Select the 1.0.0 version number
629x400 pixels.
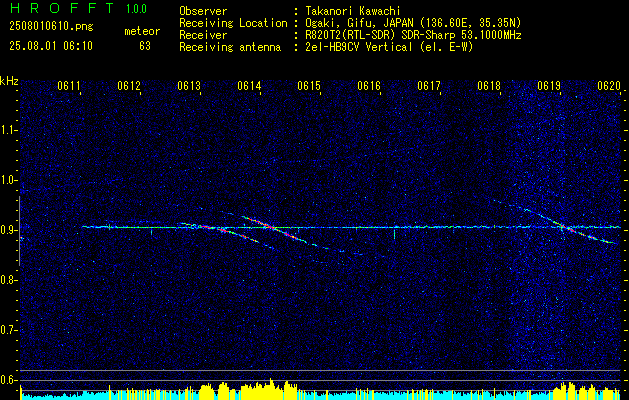click(137, 9)
